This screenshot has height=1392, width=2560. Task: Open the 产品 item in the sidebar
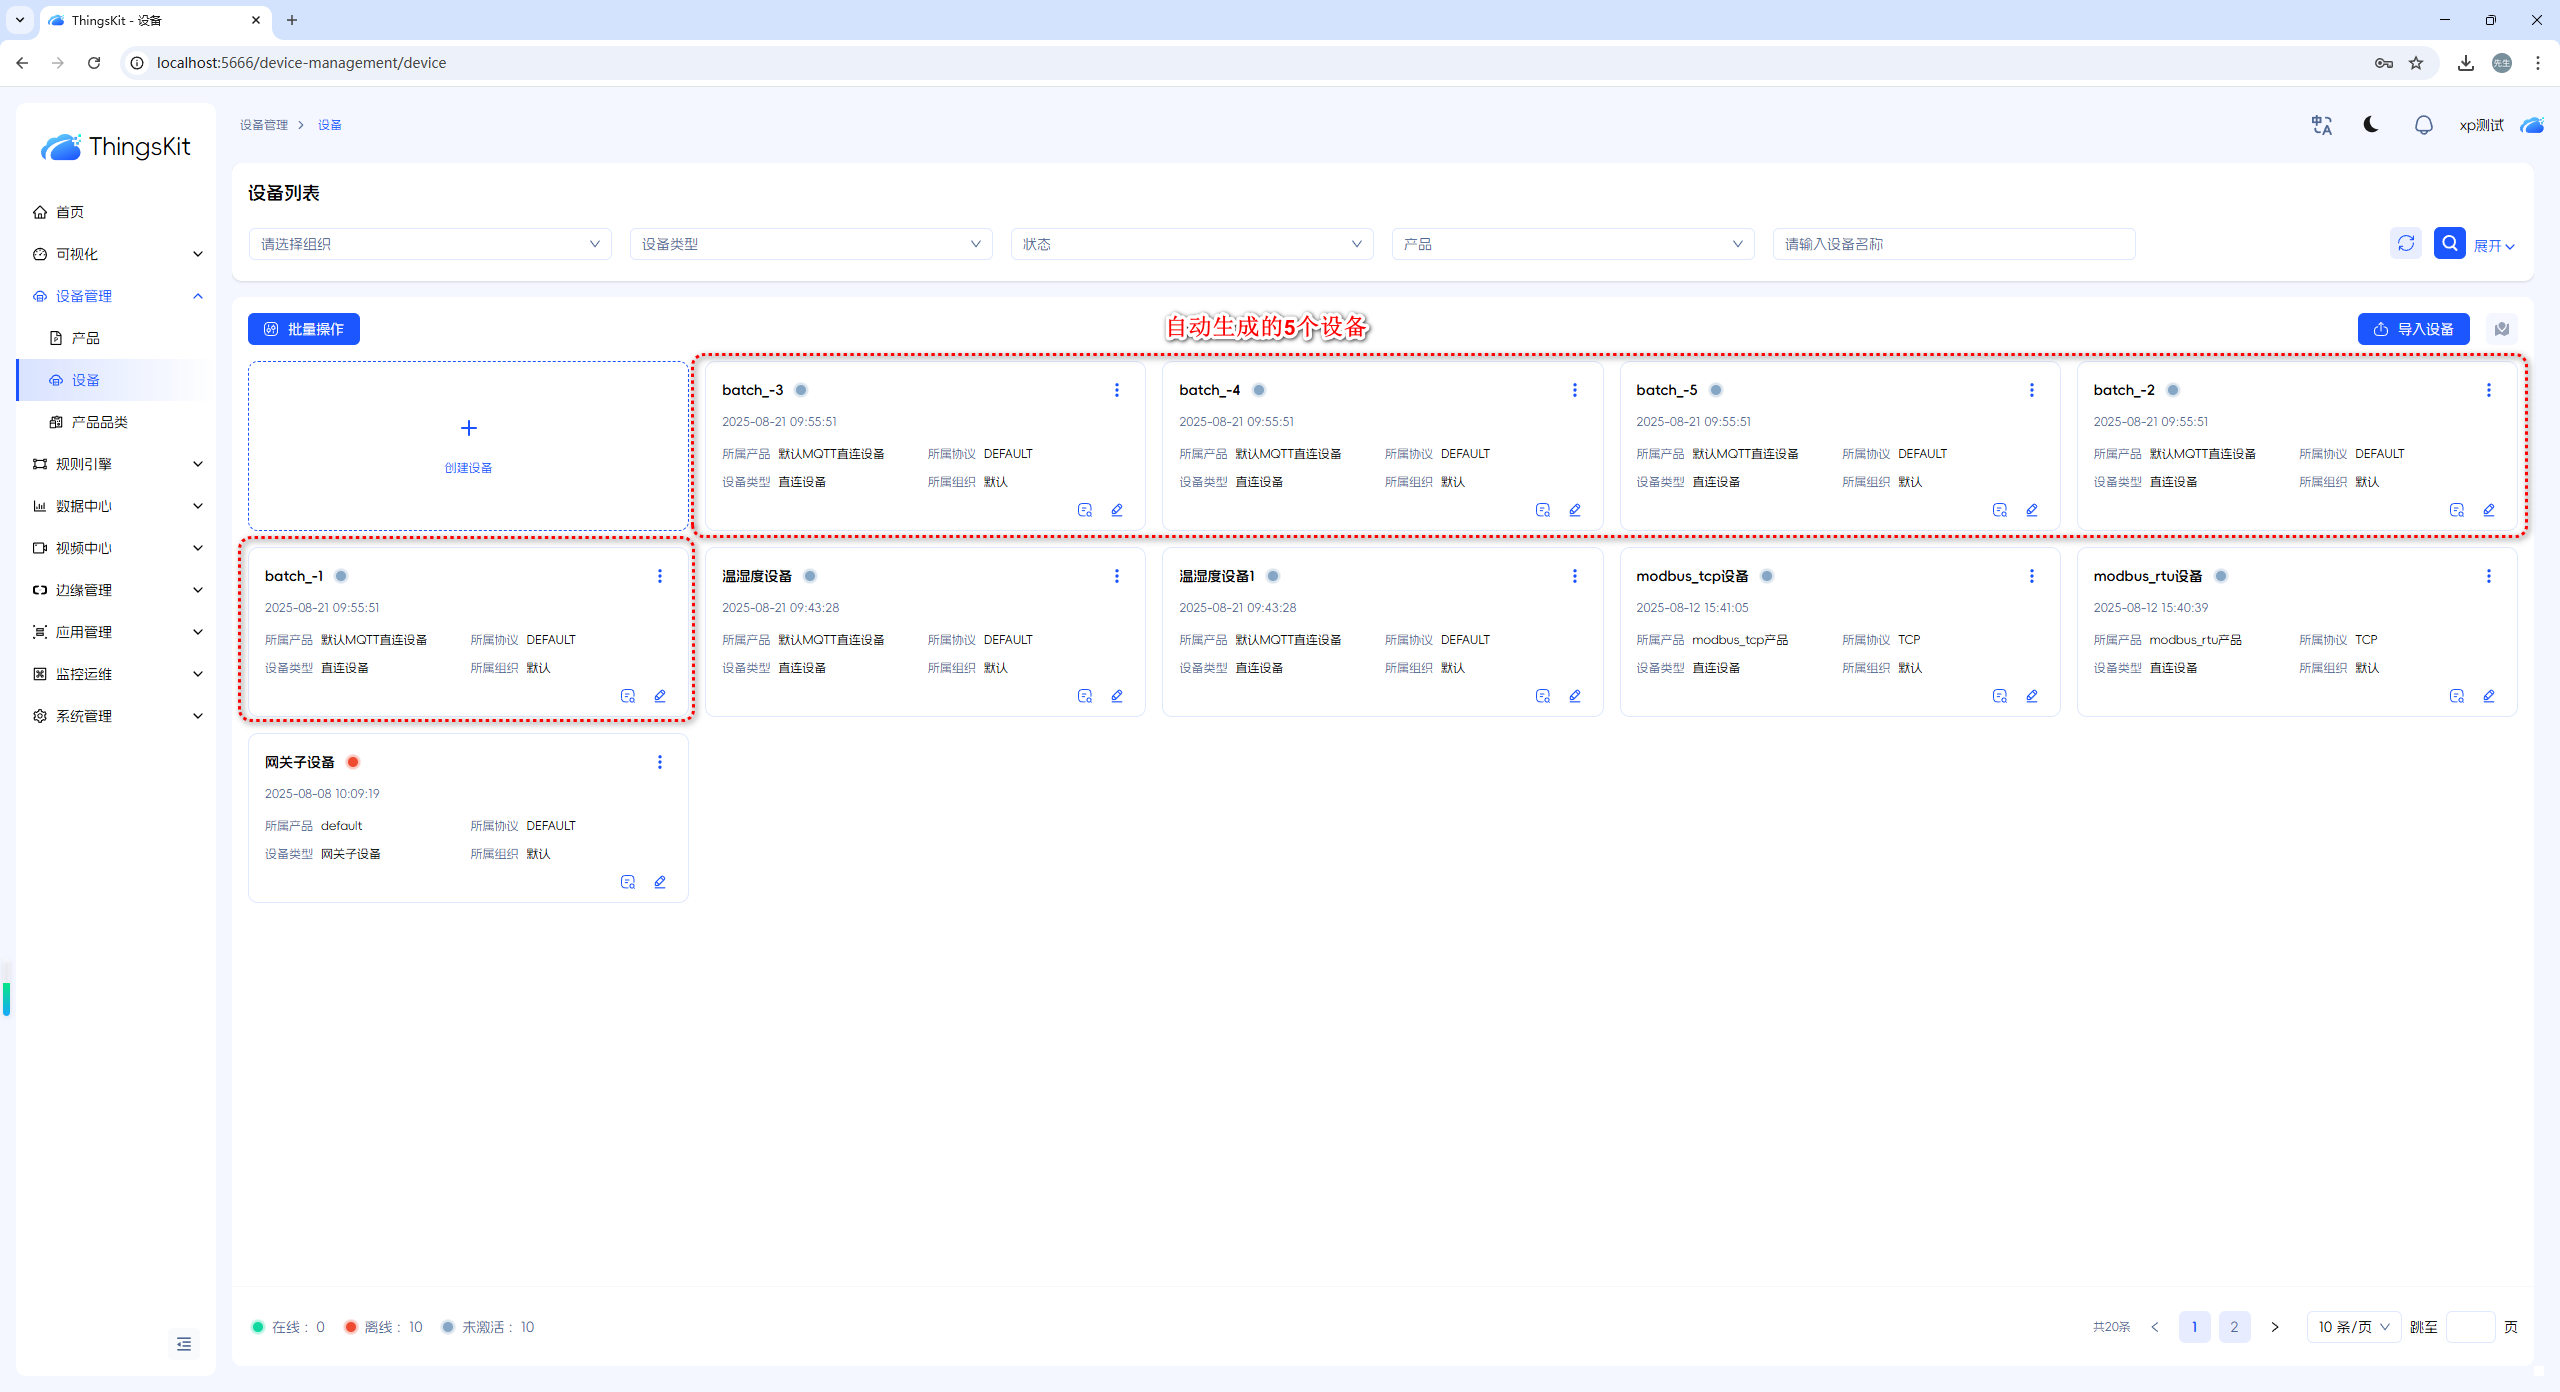(85, 338)
